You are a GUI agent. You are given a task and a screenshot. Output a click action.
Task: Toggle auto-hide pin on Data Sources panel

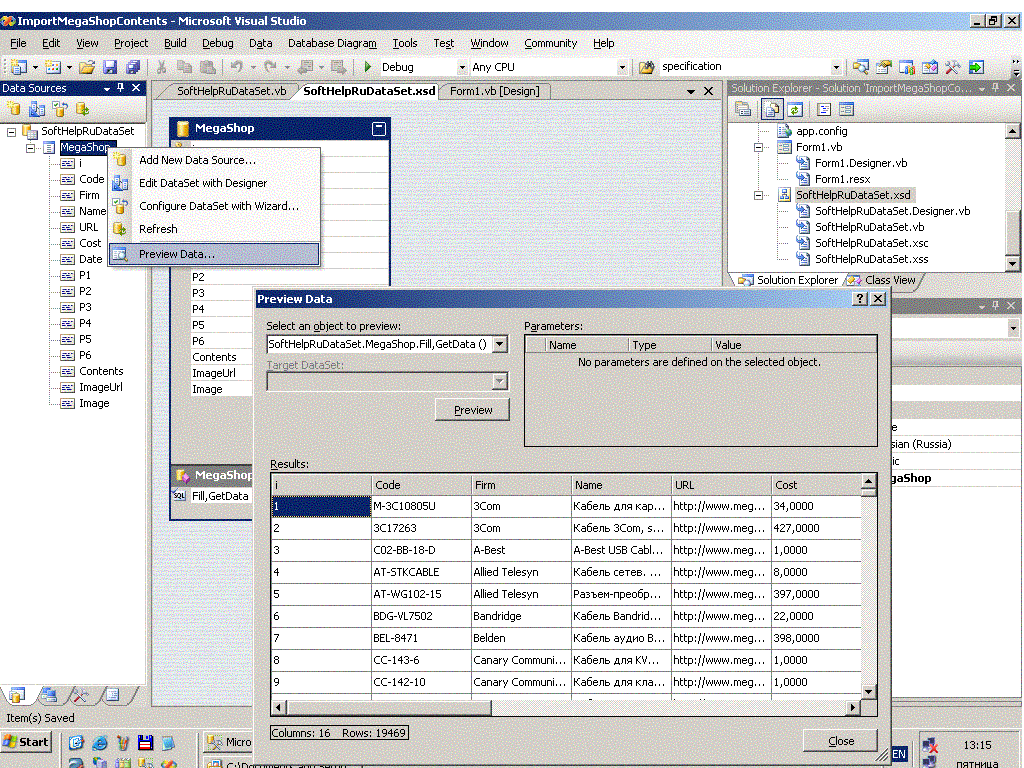click(x=120, y=88)
